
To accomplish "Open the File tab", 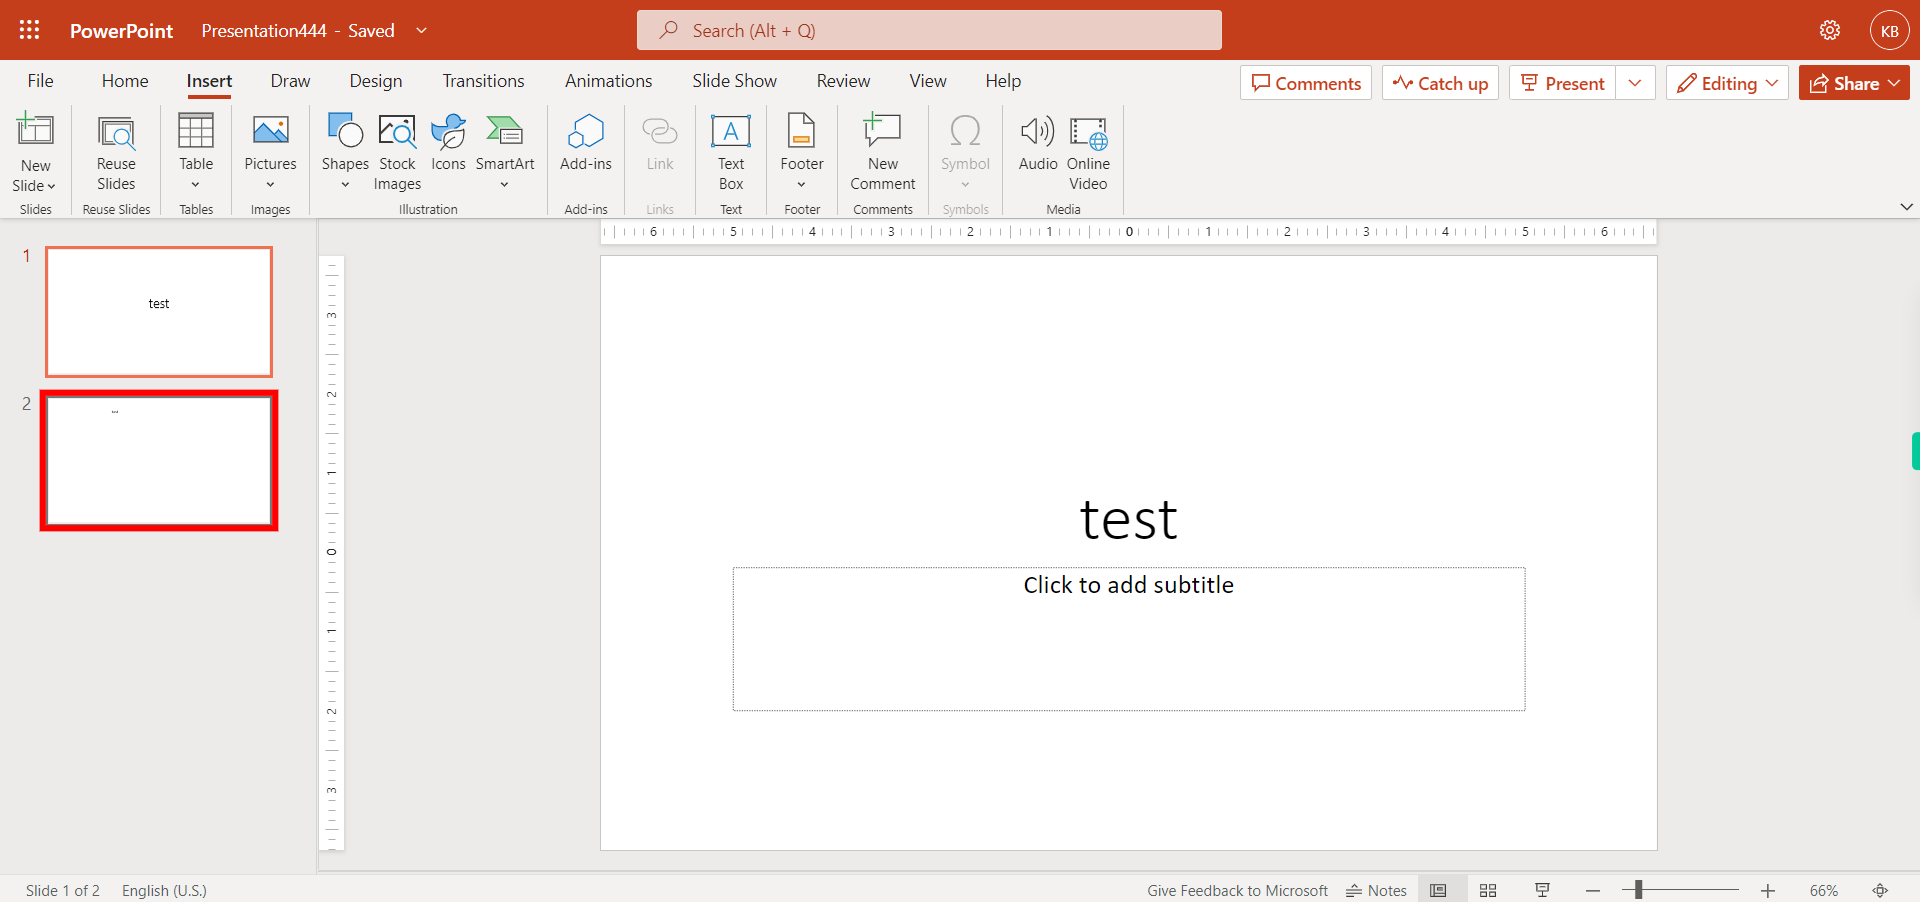I will click(x=40, y=81).
